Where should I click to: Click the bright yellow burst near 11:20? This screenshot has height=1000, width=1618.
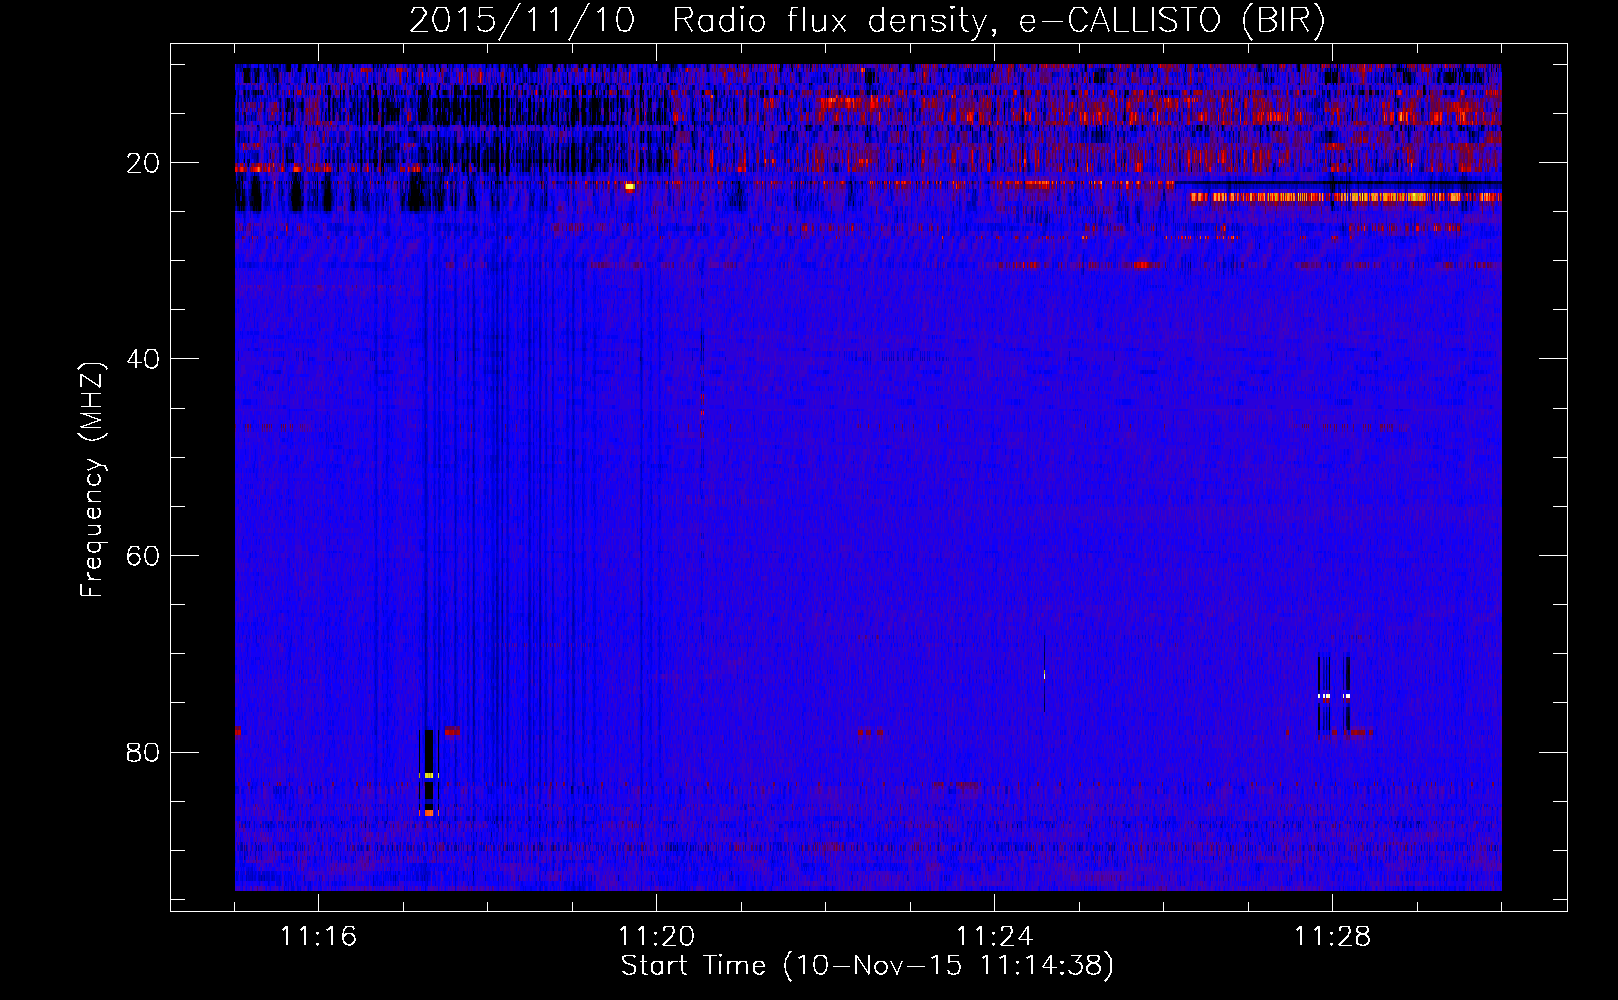630,186
